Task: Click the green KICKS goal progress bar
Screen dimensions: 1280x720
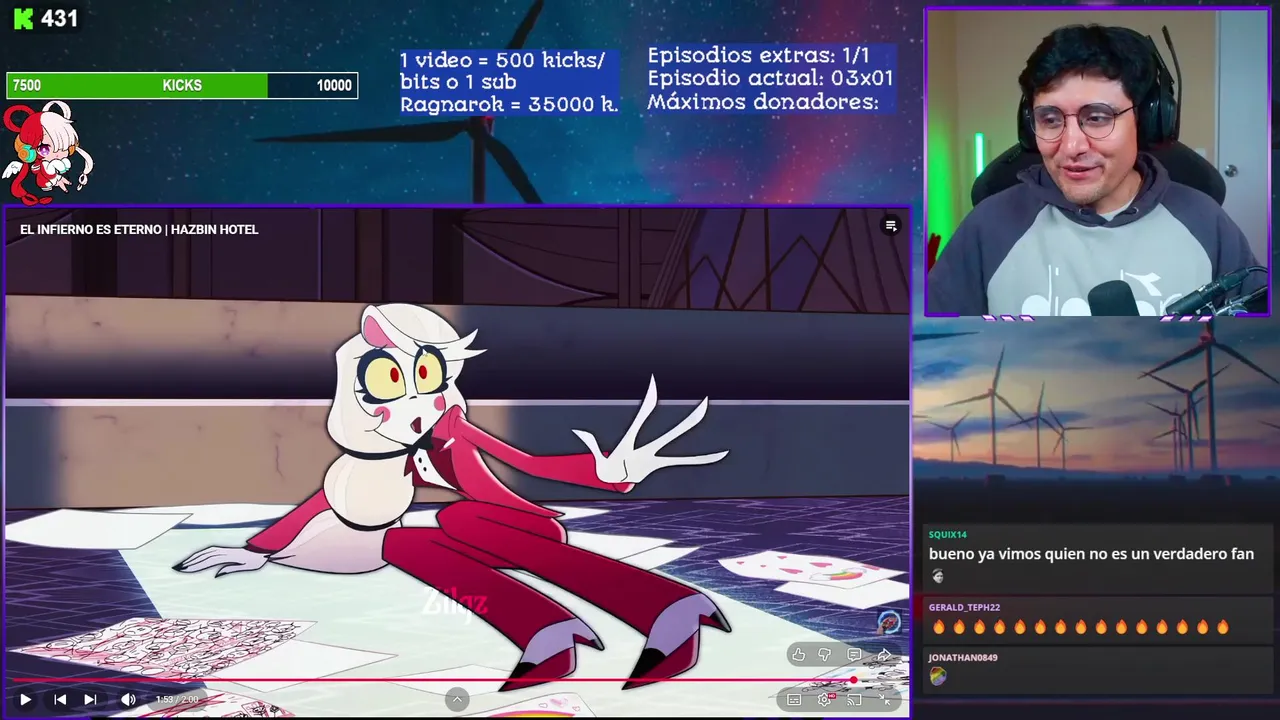Action: point(182,86)
